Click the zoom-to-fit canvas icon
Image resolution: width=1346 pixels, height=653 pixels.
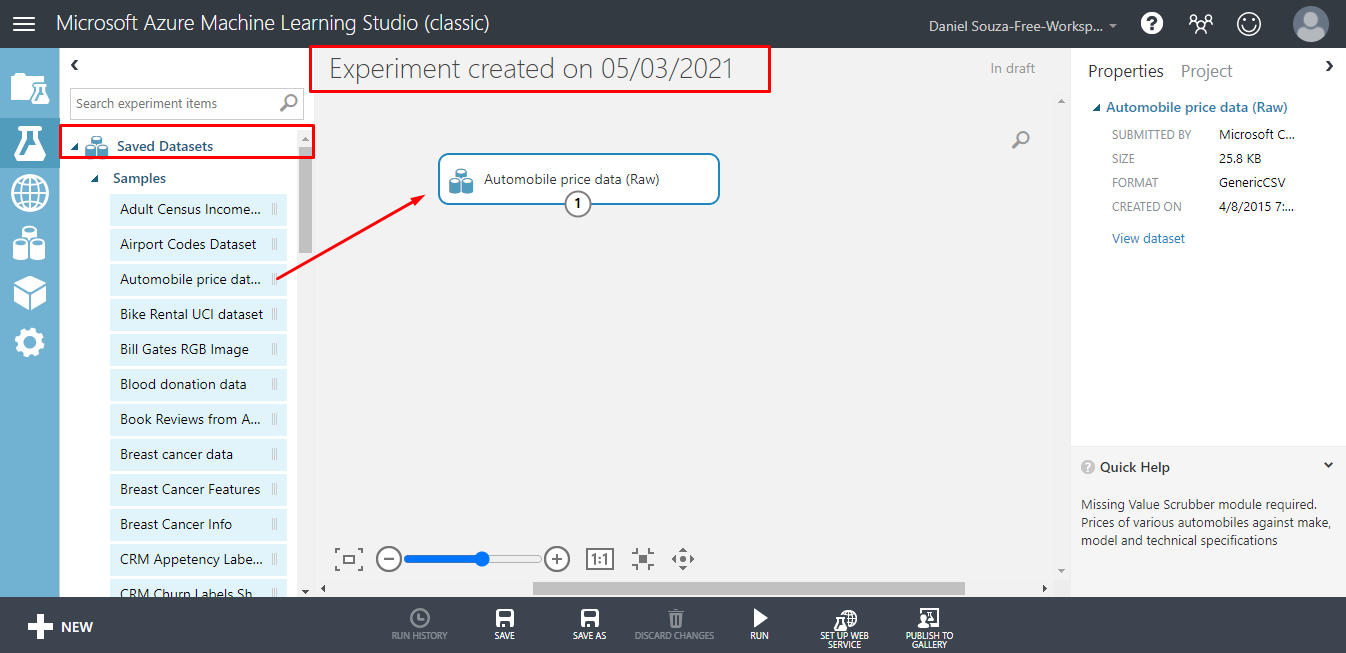(x=349, y=559)
